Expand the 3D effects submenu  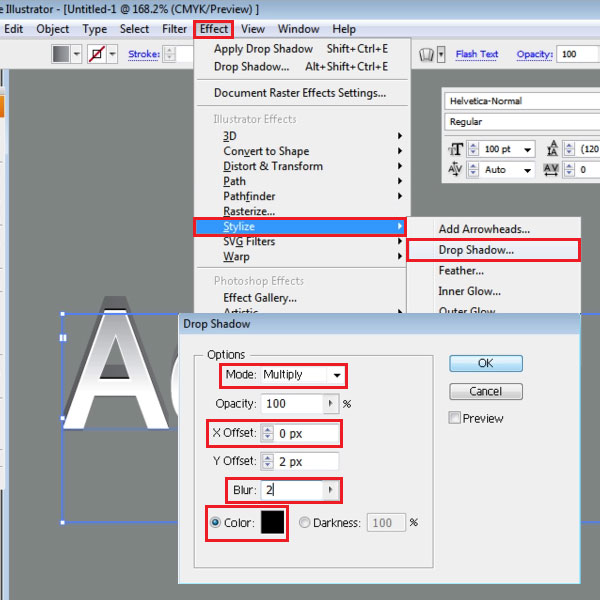[302, 136]
